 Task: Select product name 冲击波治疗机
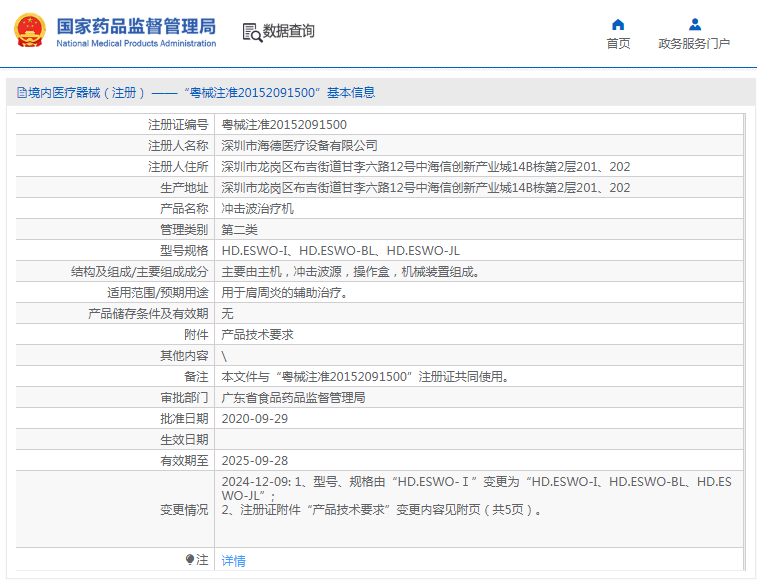[257, 209]
